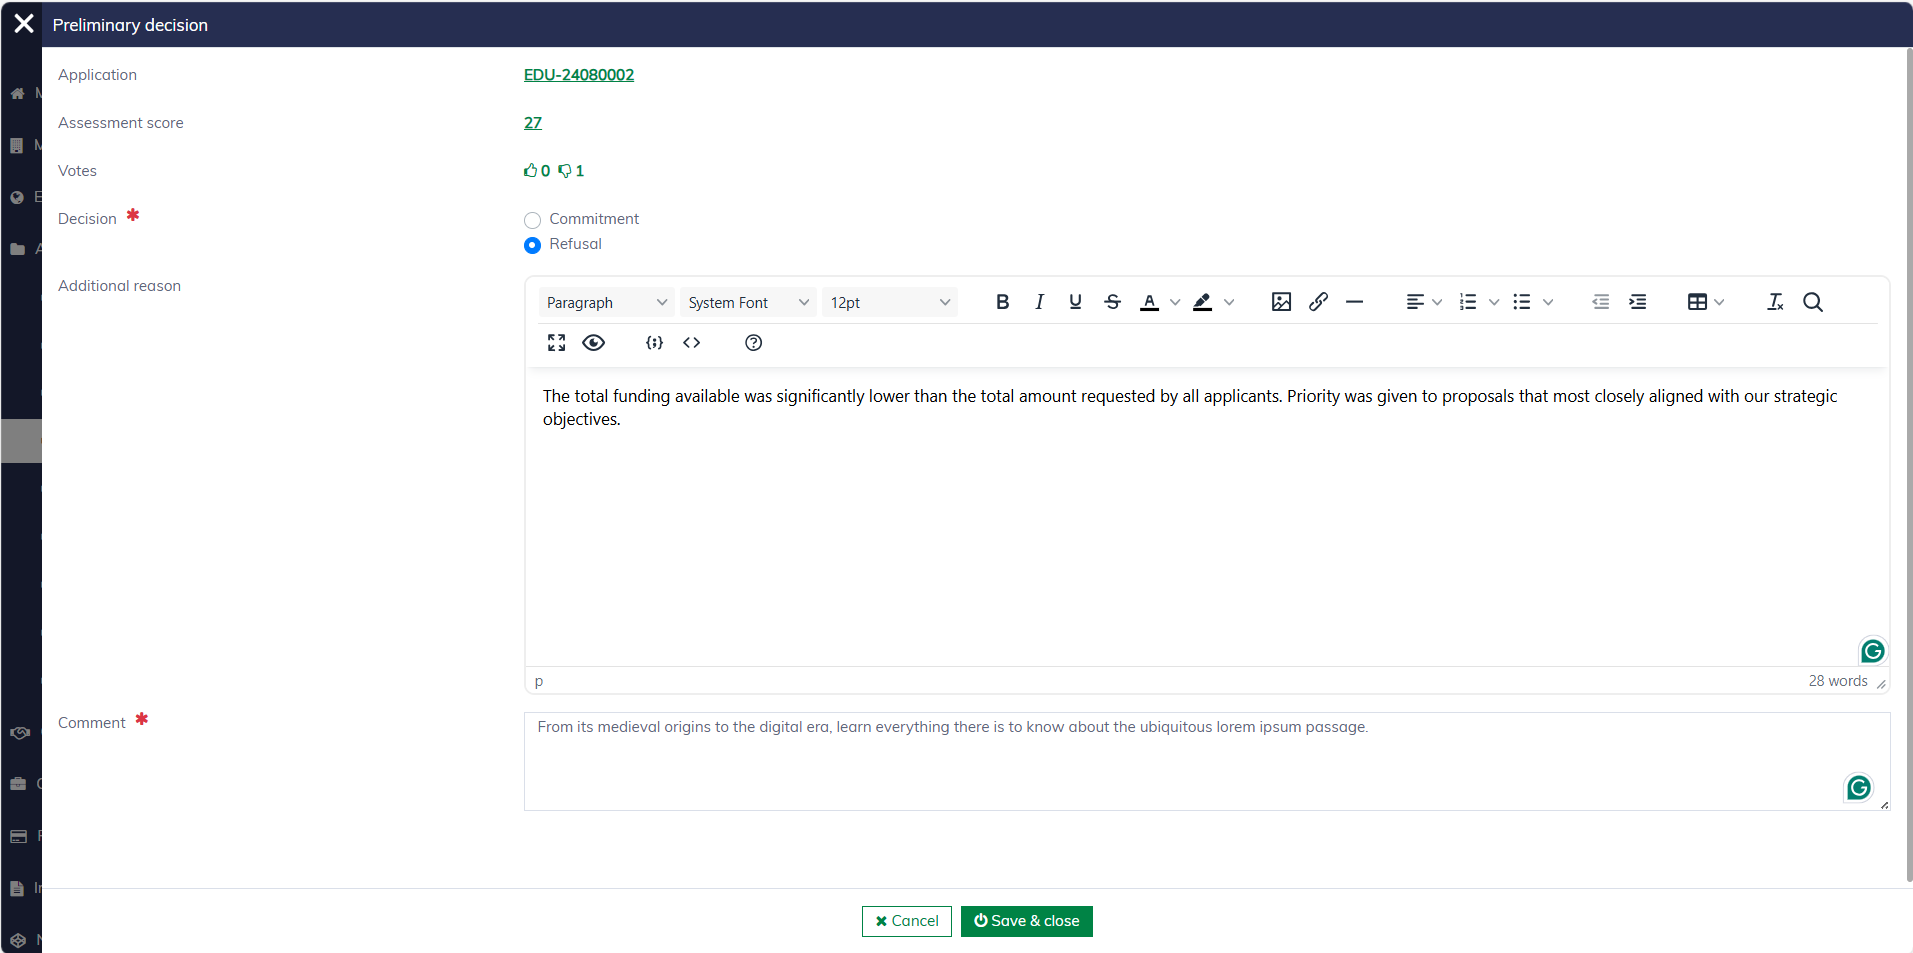Click the editor help icon
The height and width of the screenshot is (953, 1913).
point(754,343)
